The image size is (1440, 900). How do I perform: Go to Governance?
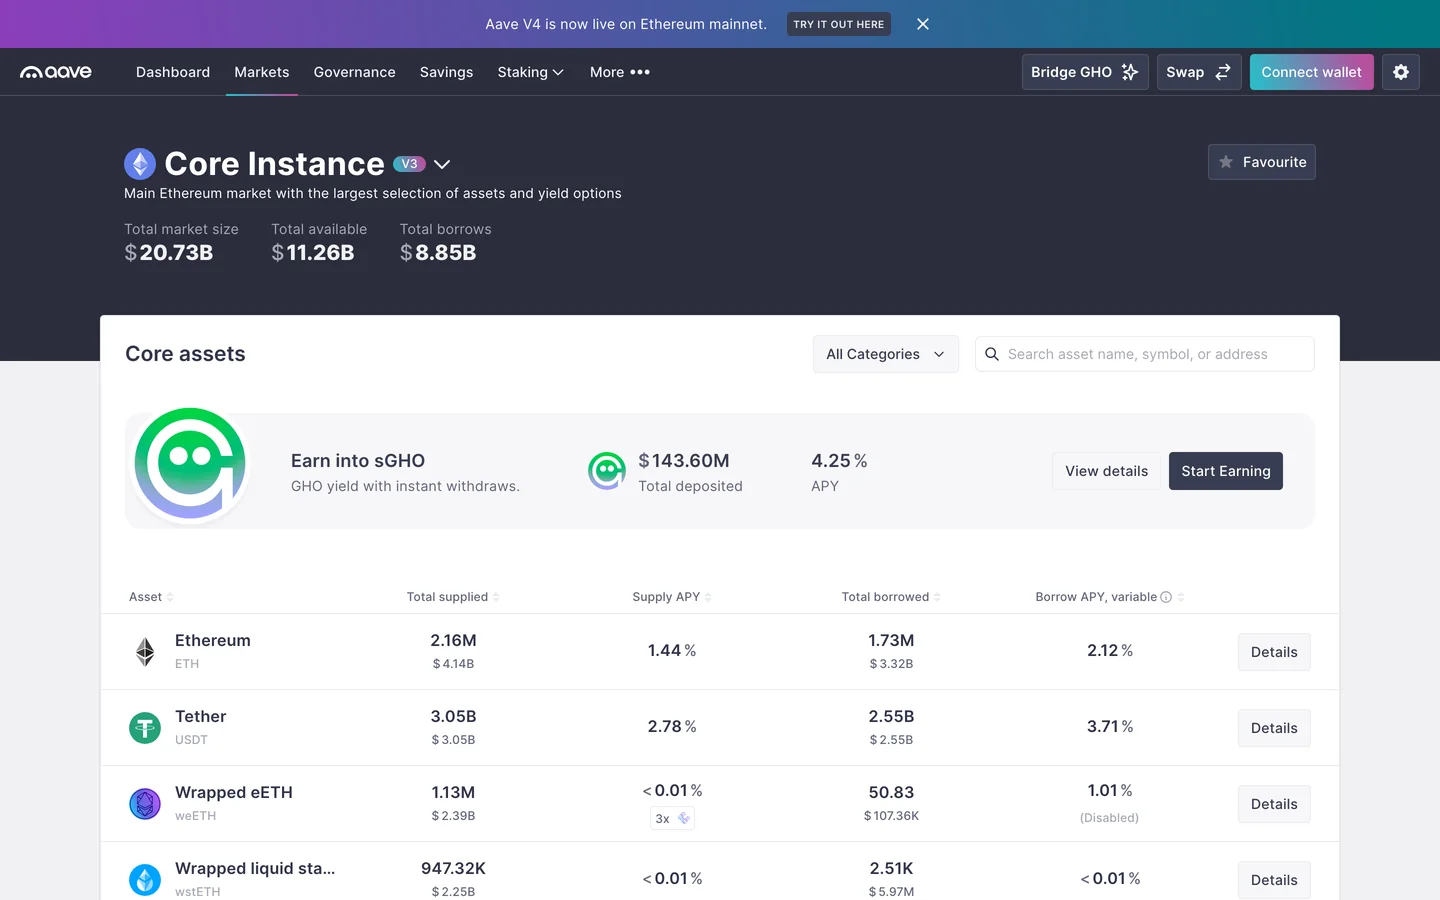[x=354, y=72]
